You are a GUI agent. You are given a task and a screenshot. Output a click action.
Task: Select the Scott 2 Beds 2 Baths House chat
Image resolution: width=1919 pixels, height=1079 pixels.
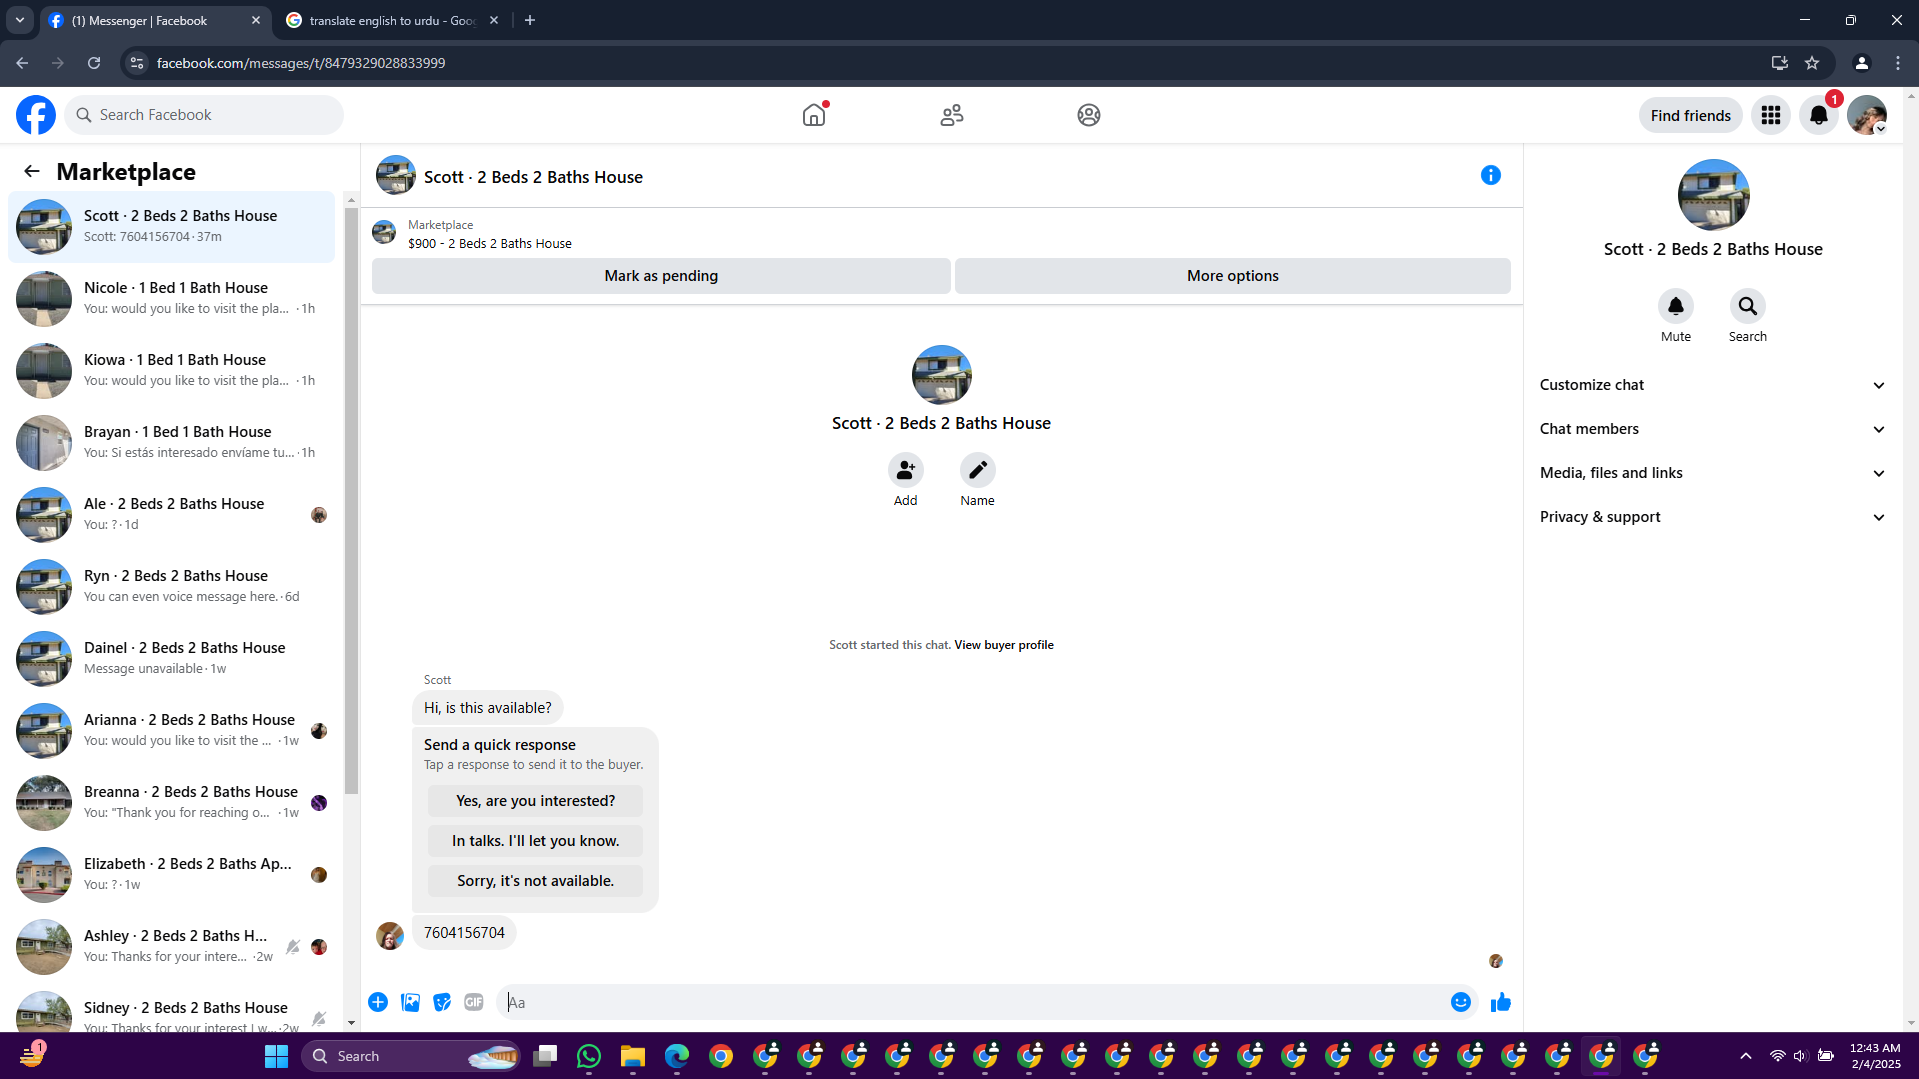pyautogui.click(x=172, y=227)
